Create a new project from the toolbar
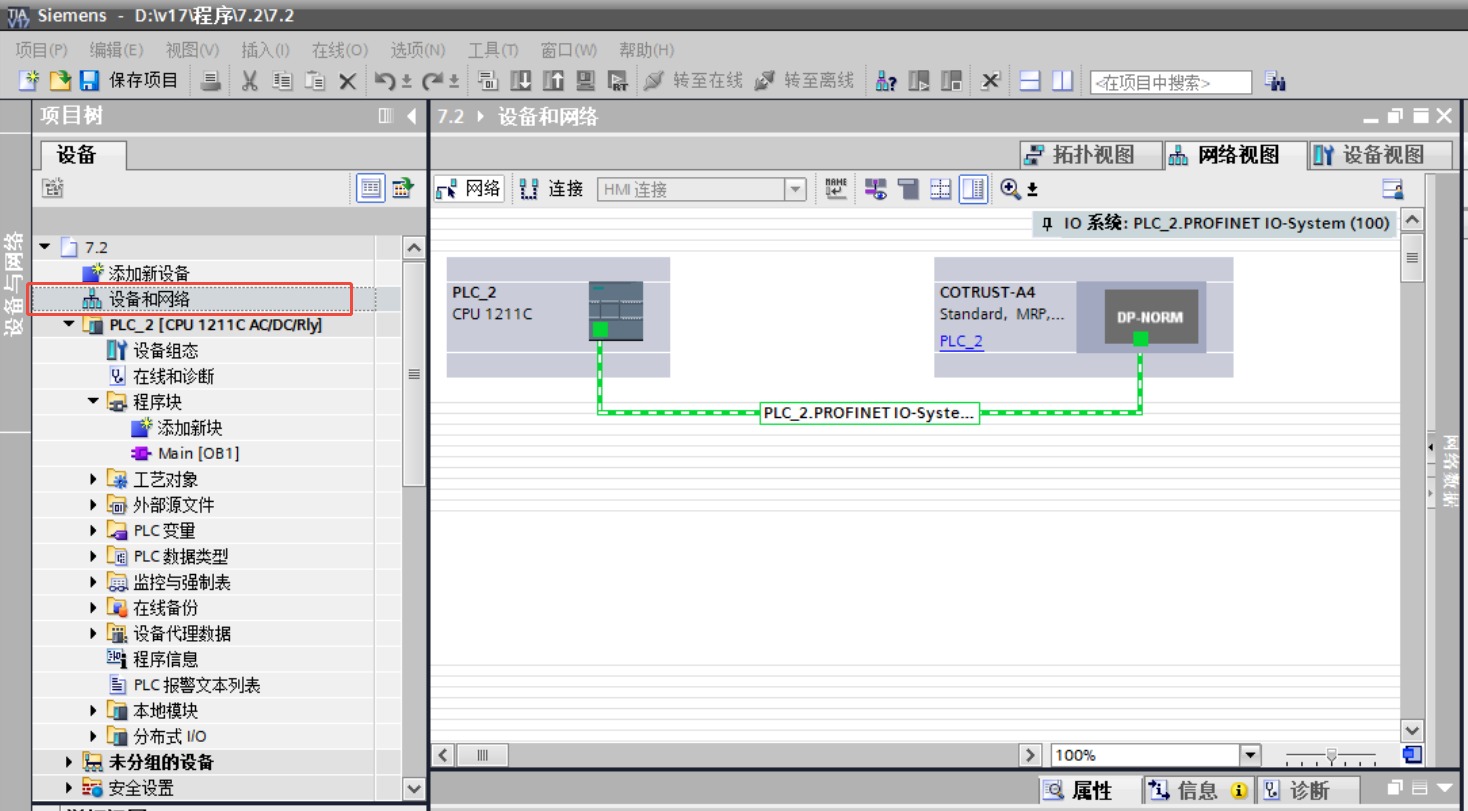 28,82
